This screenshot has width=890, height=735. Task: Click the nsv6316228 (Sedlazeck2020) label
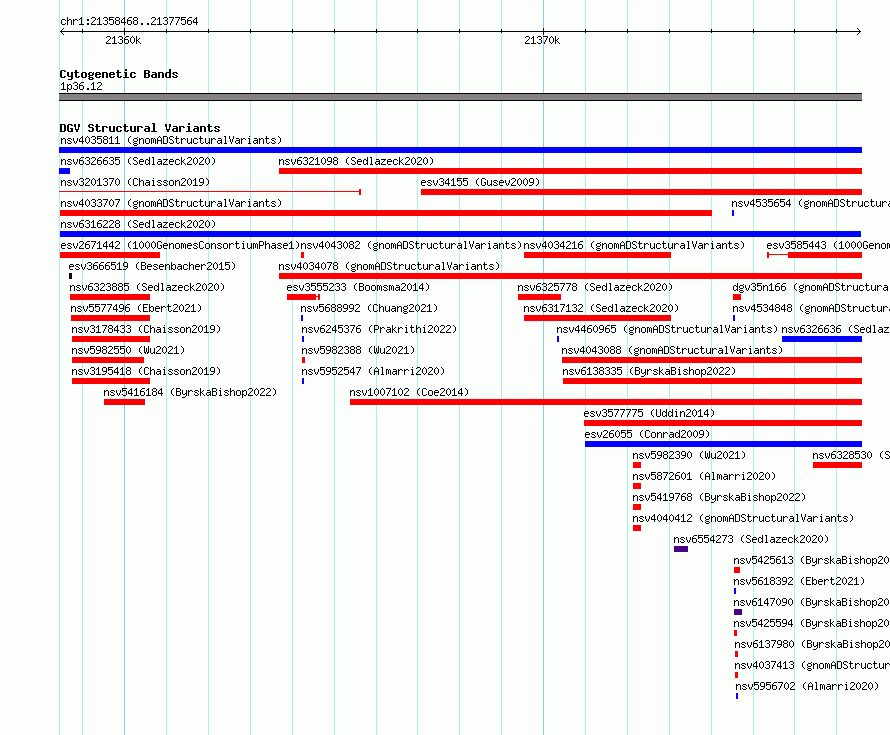tap(138, 224)
